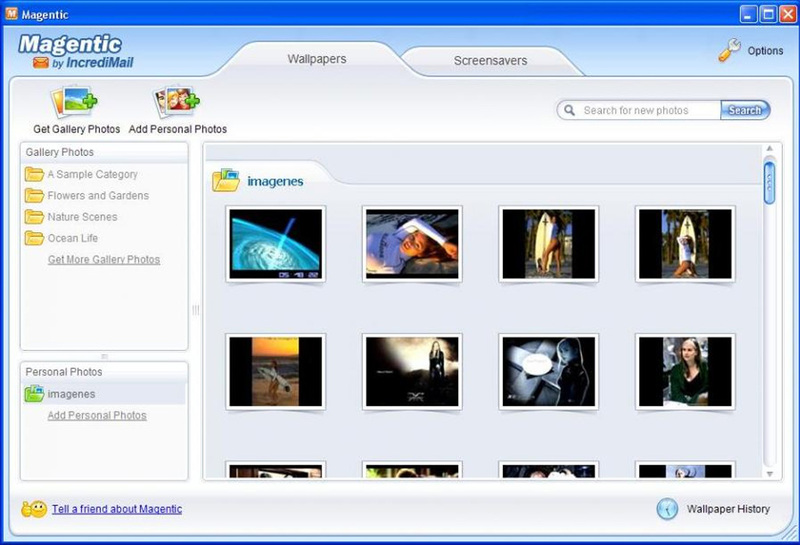Click the sidebar vertical splitter handle
800x545 pixels.
click(195, 310)
